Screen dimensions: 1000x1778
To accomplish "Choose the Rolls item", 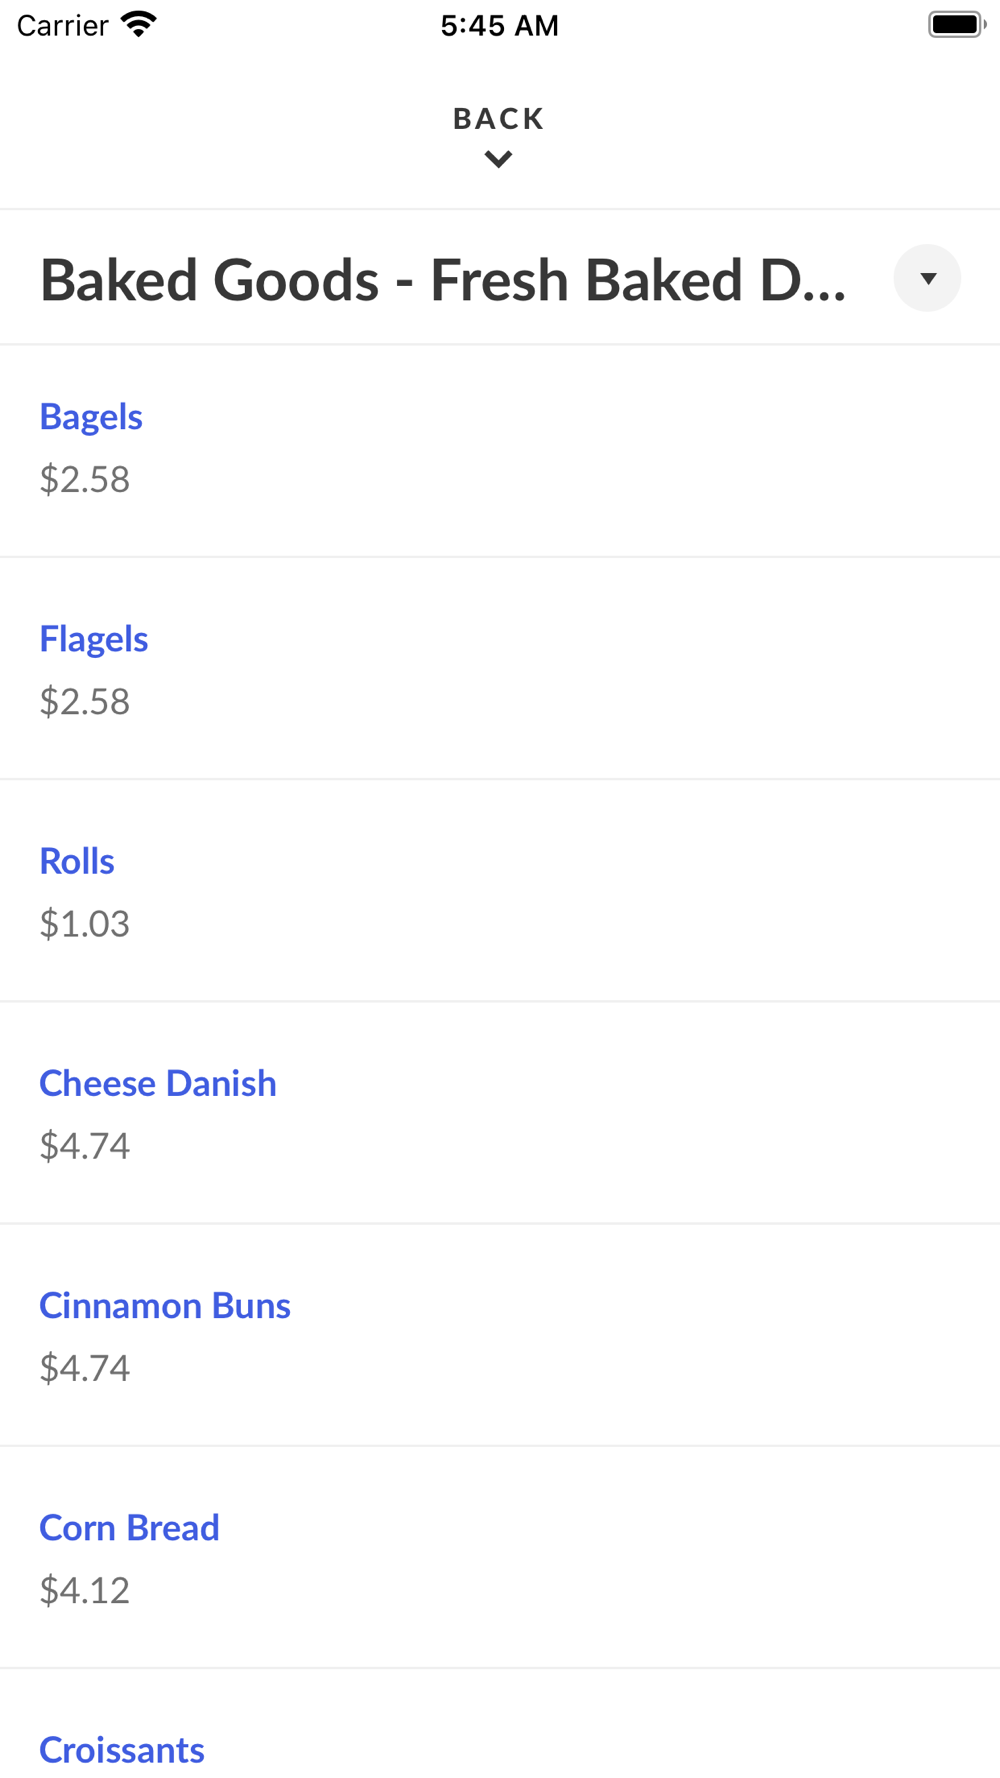I will 77,861.
